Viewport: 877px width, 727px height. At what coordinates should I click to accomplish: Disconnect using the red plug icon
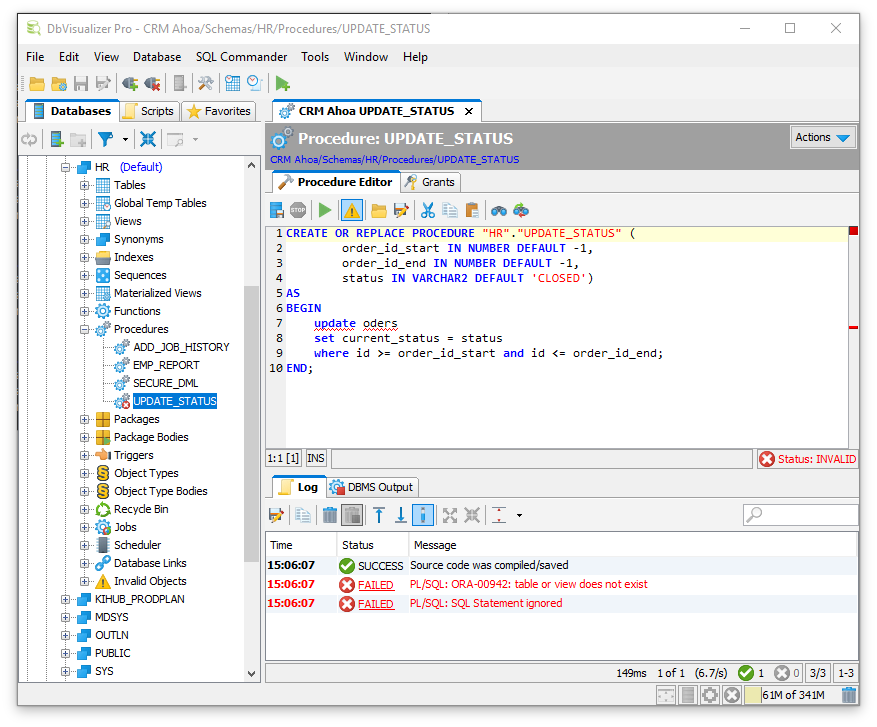coord(152,83)
